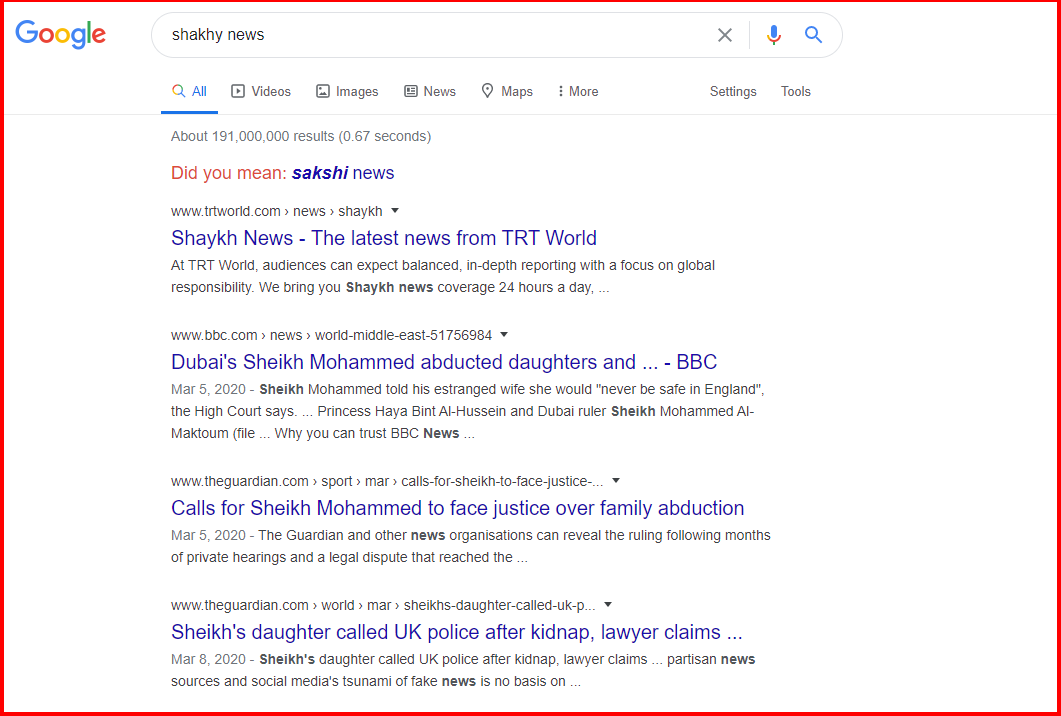1061x716 pixels.
Task: Select the All tab
Action: pyautogui.click(x=189, y=91)
